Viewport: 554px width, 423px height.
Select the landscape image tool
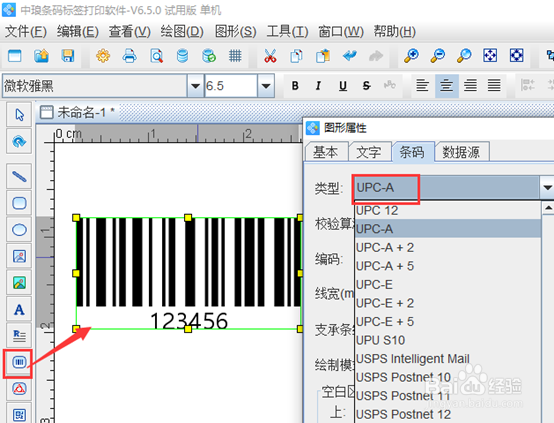(x=19, y=283)
